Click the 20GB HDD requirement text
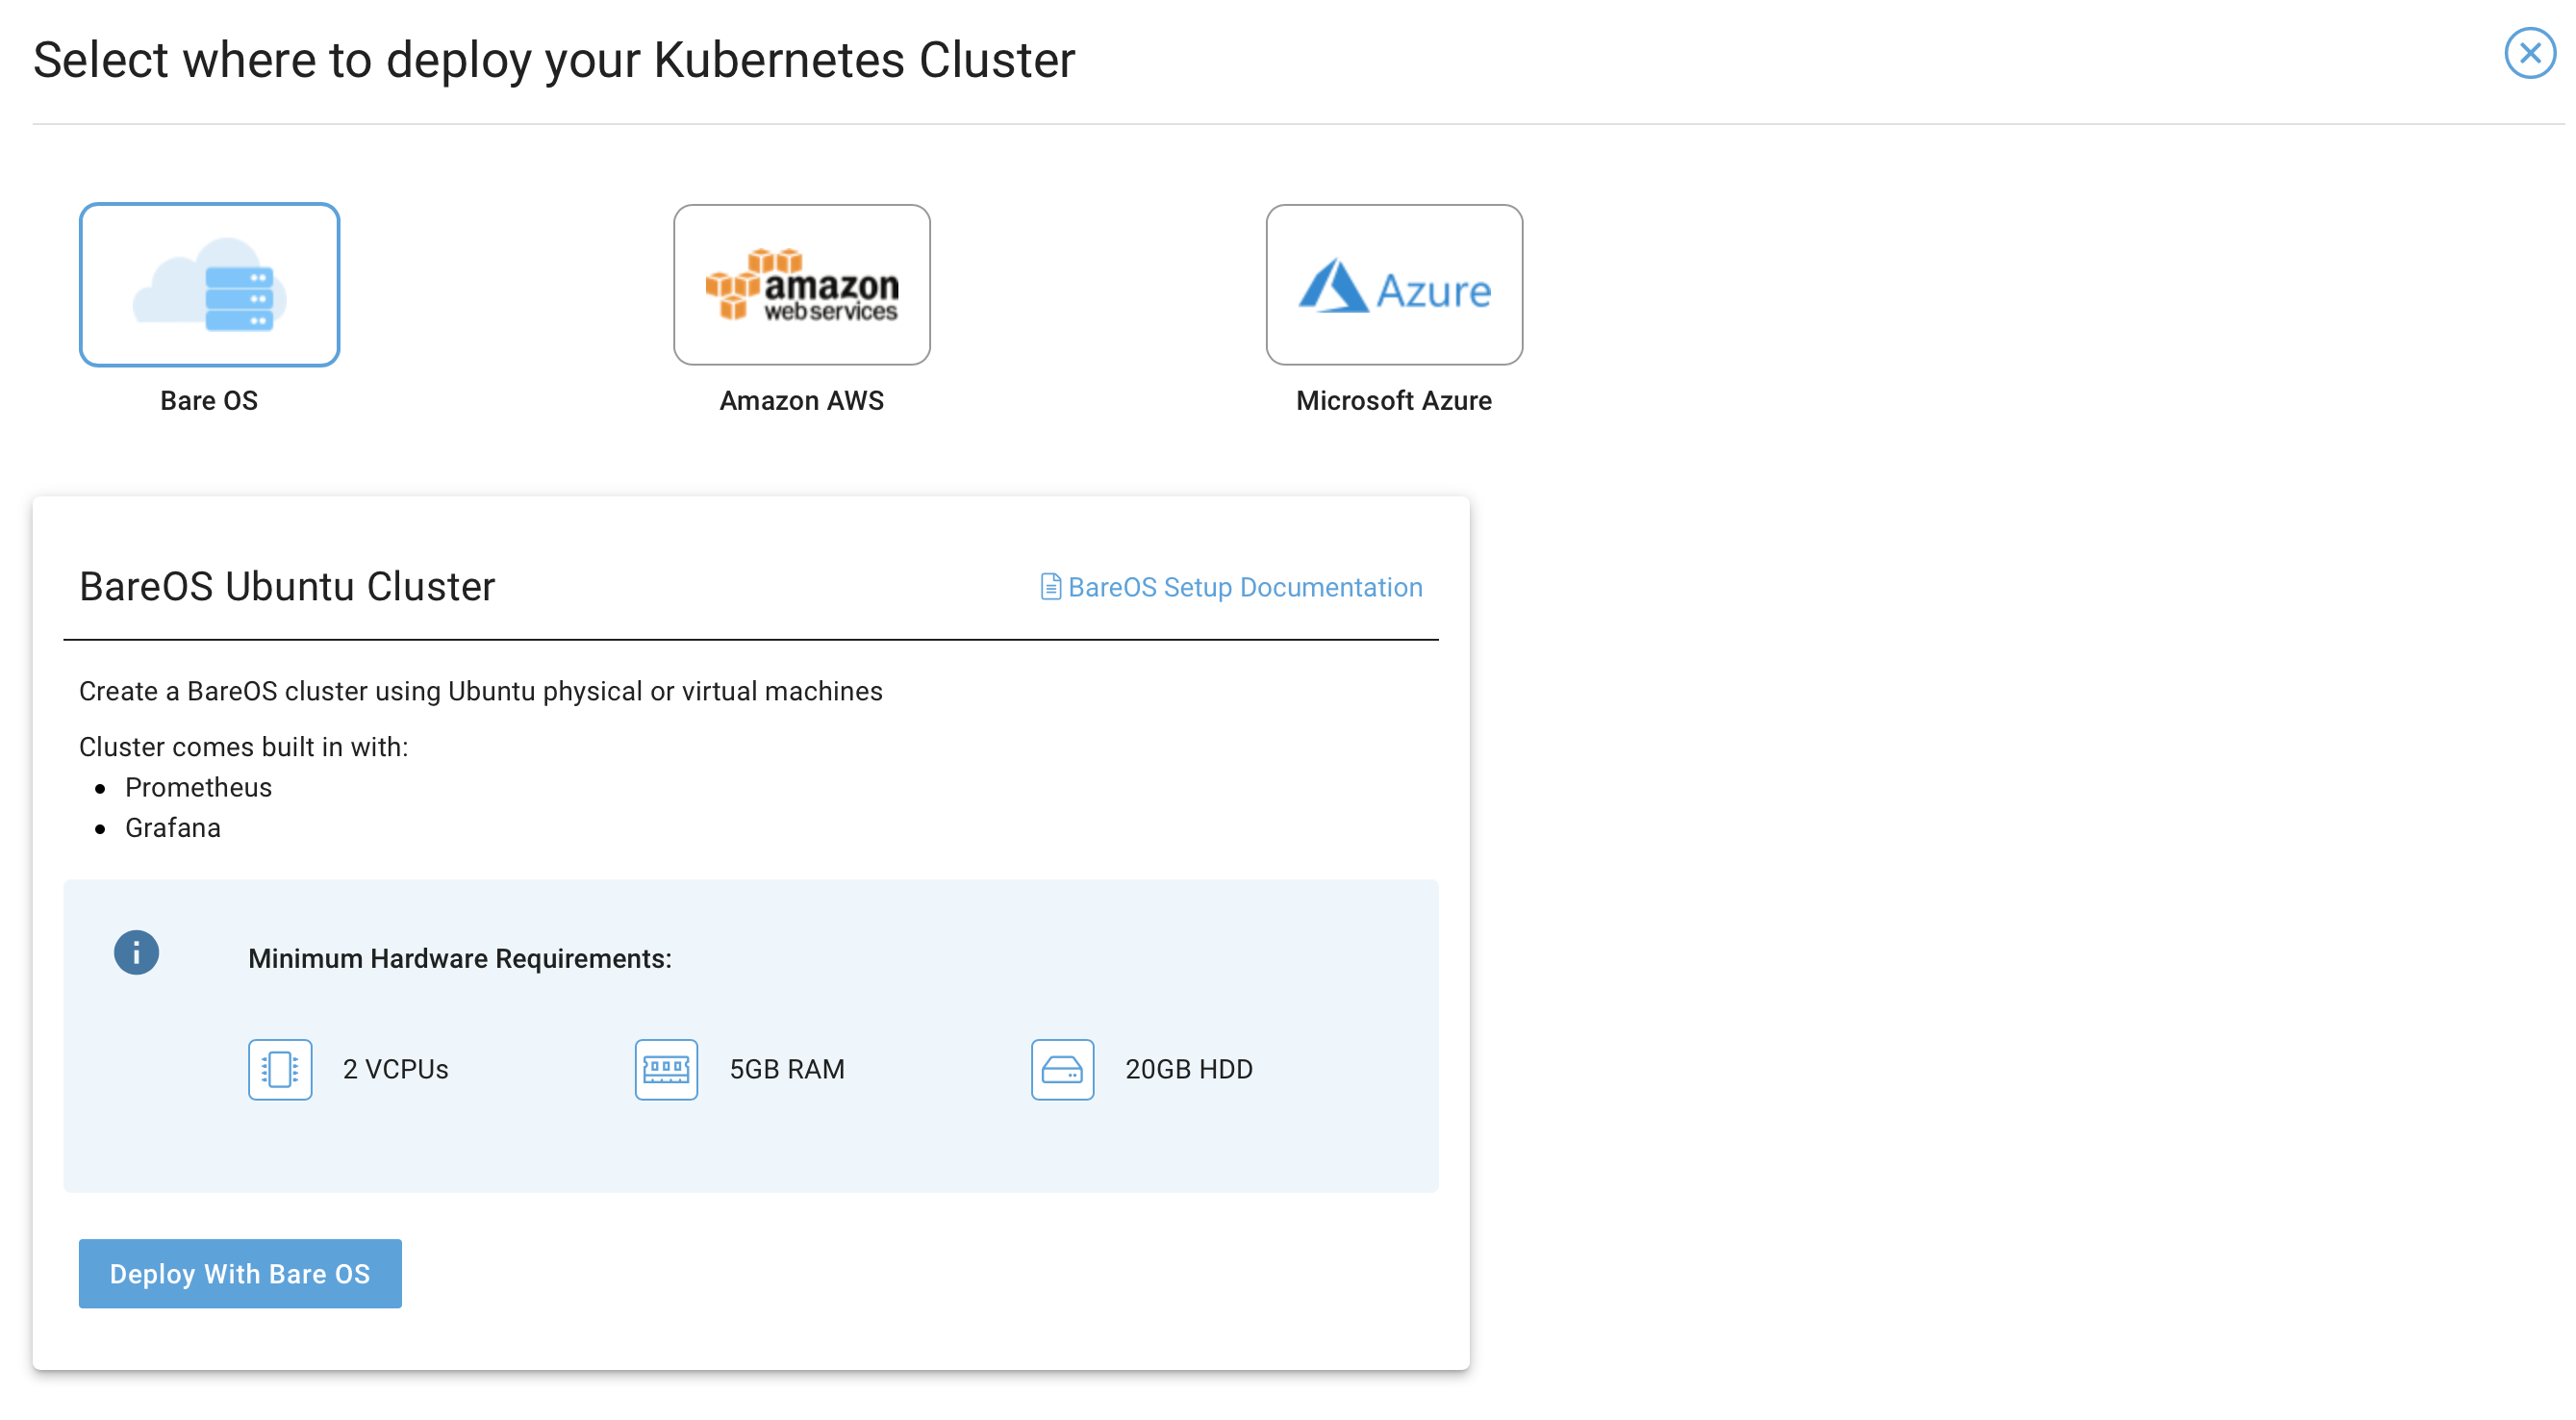This screenshot has width=2576, height=1420. point(1188,1069)
